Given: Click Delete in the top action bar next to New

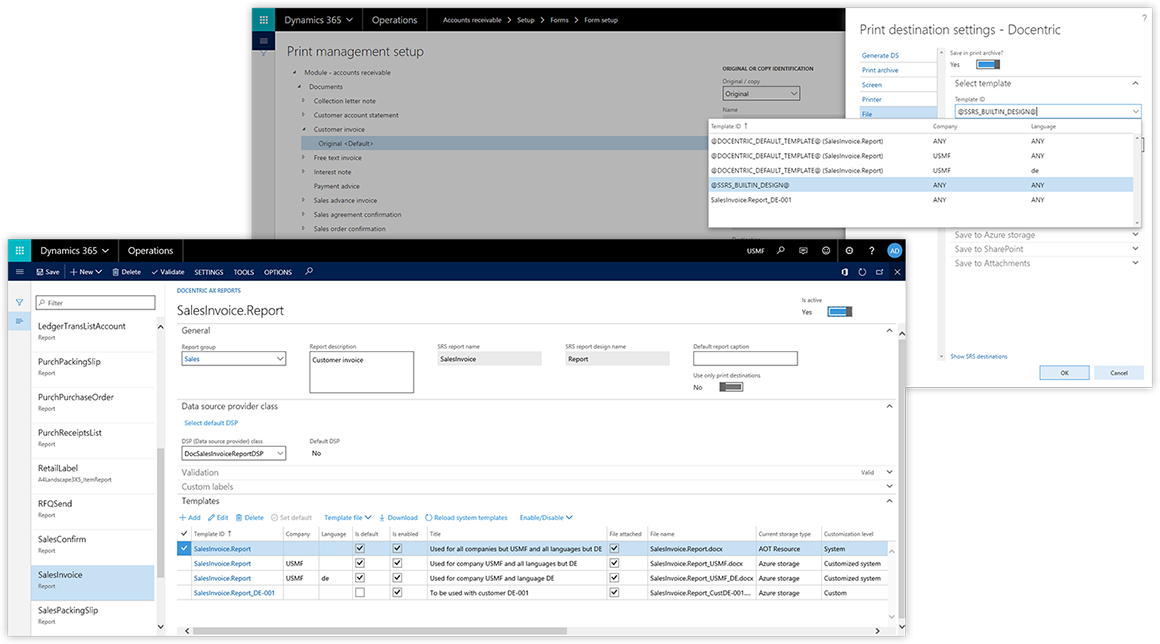Looking at the screenshot, I should click(127, 272).
